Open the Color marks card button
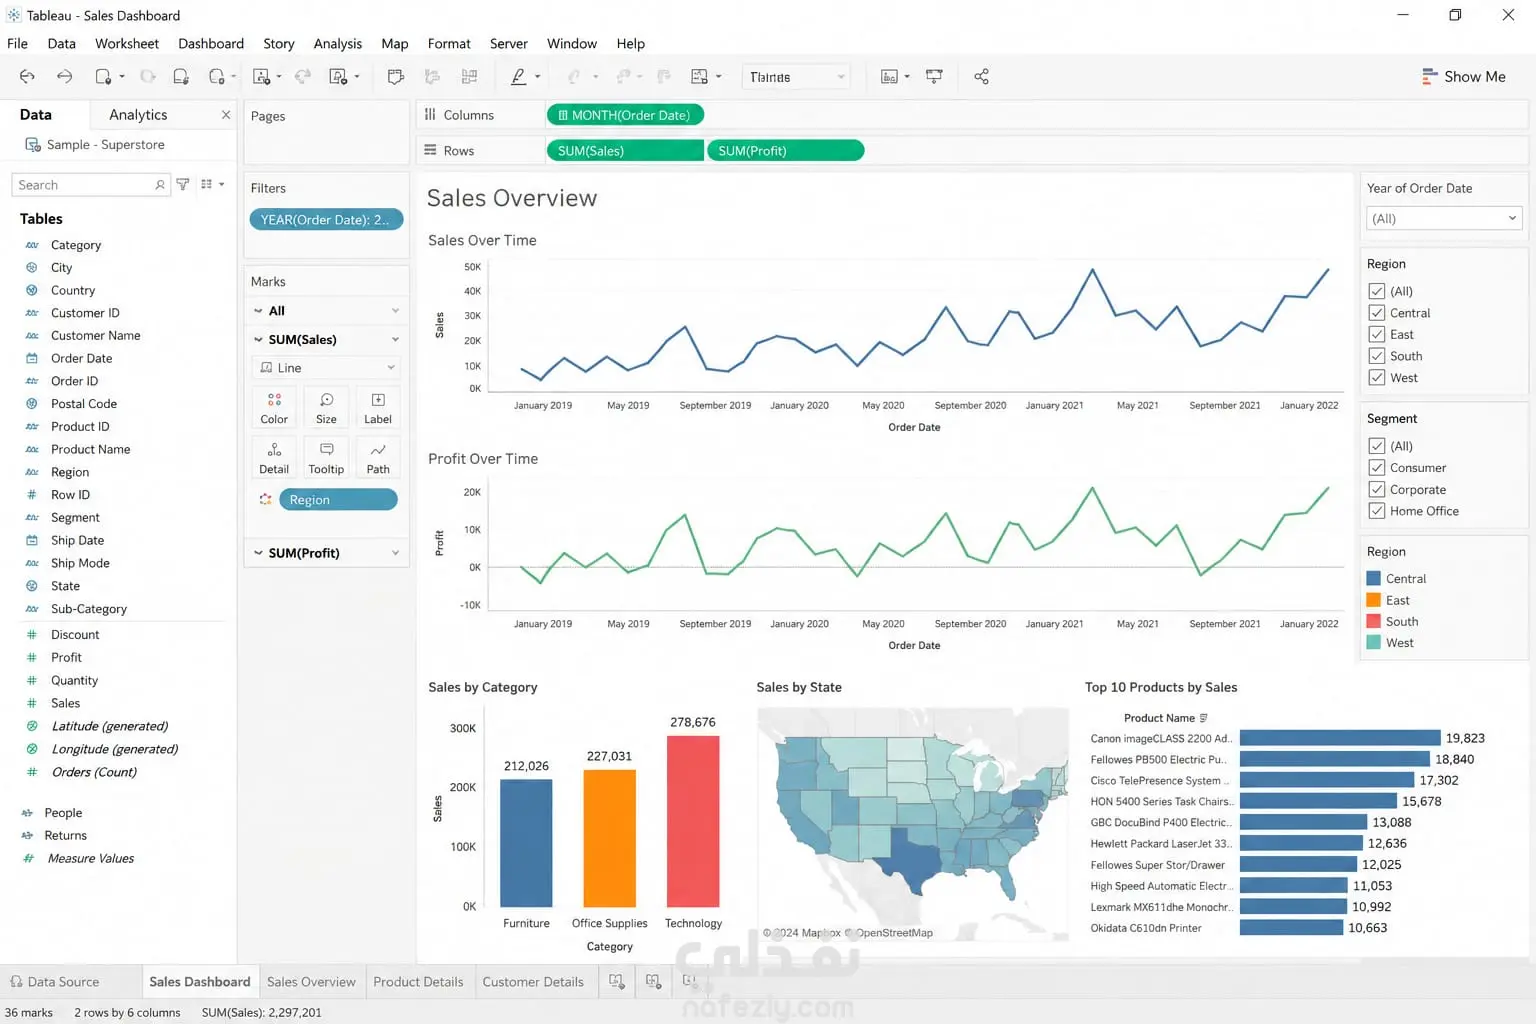1536x1024 pixels. pyautogui.click(x=274, y=408)
